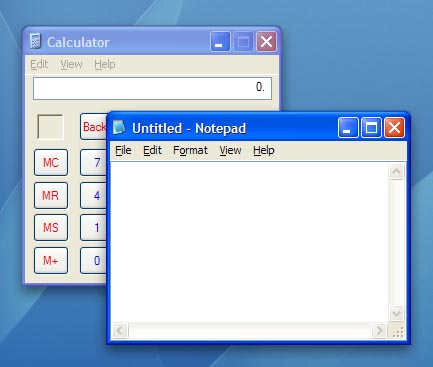
Task: Click the Notepad window resize grip
Action: tap(398, 332)
